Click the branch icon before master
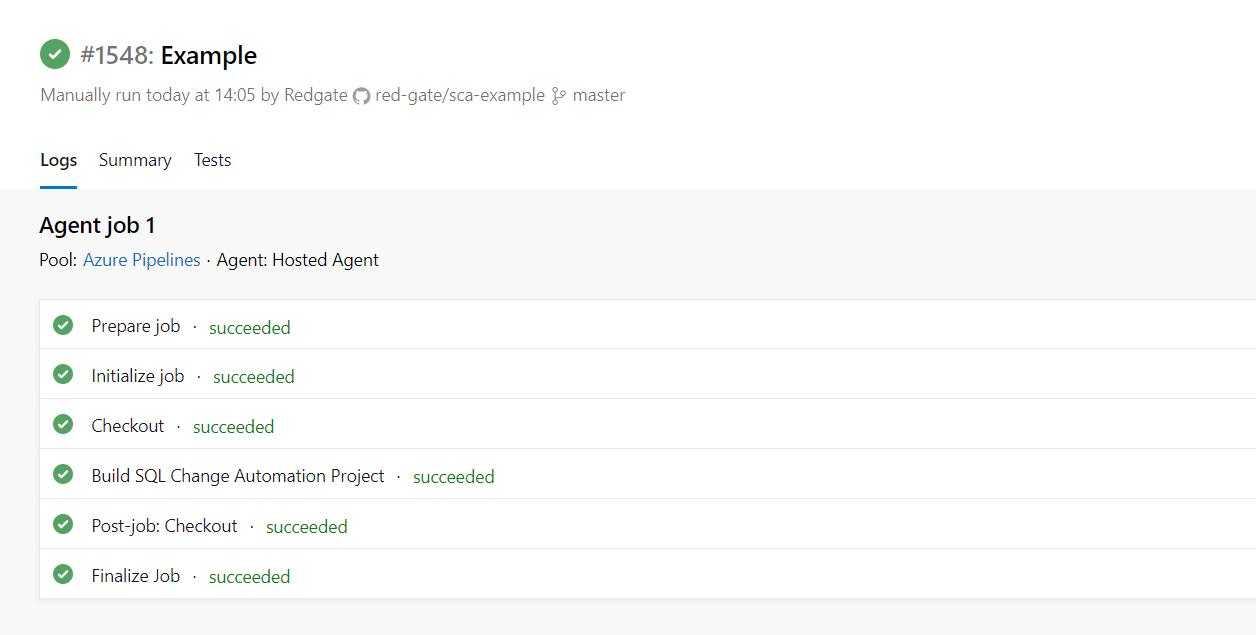The width and height of the screenshot is (1257, 635). [559, 96]
